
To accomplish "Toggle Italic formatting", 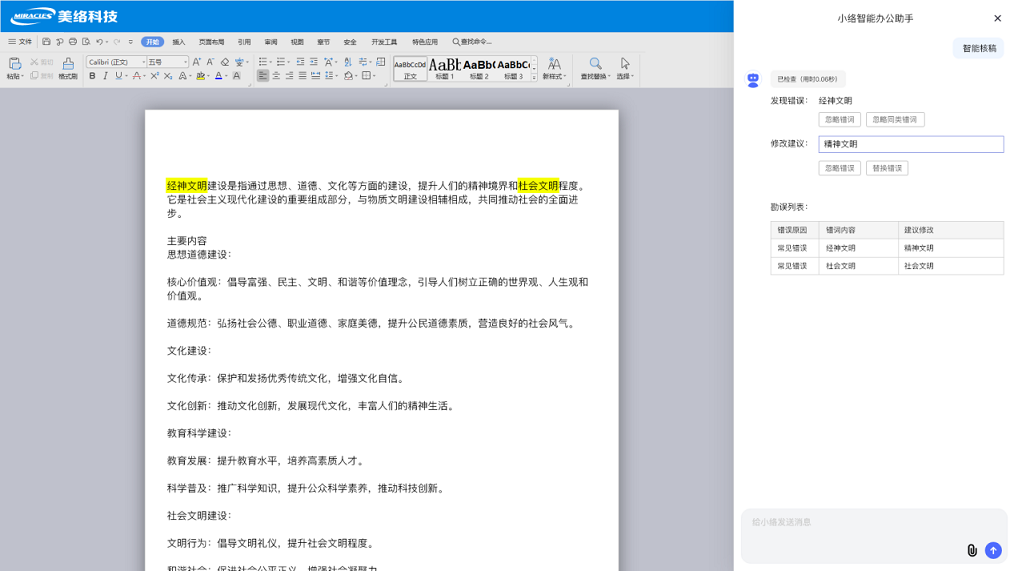I will pyautogui.click(x=105, y=76).
